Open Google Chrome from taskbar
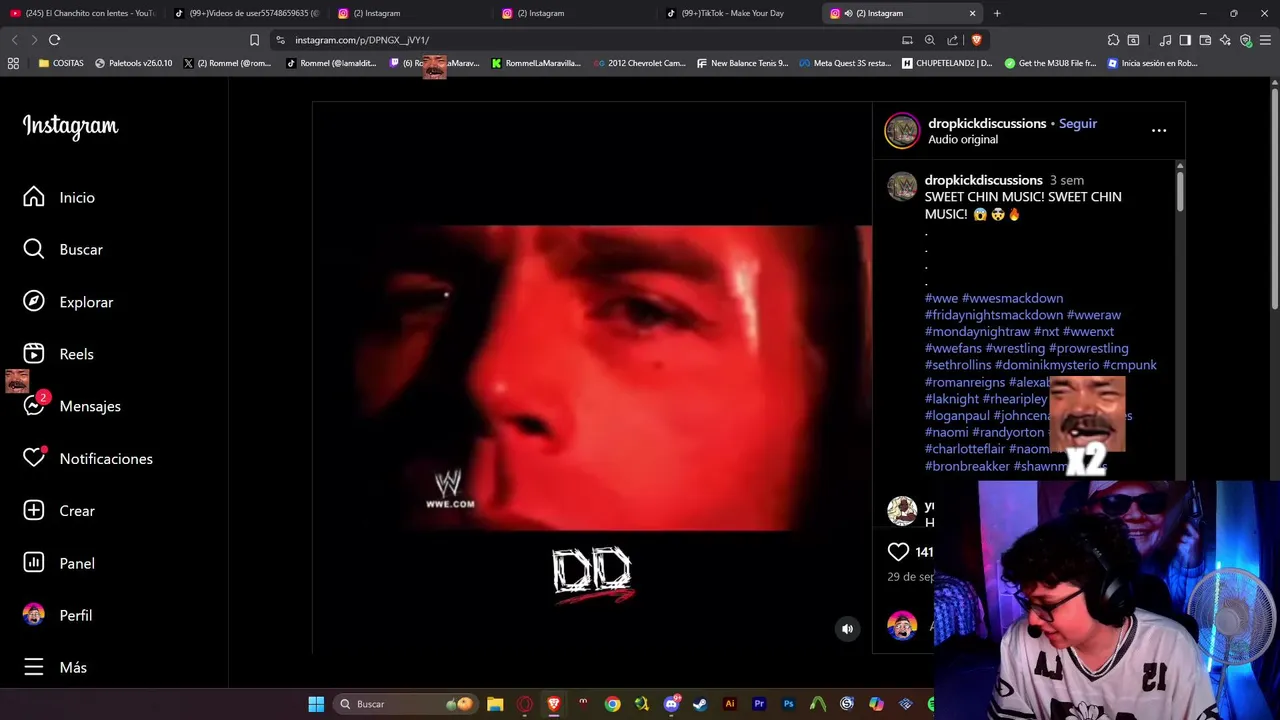 (612, 704)
